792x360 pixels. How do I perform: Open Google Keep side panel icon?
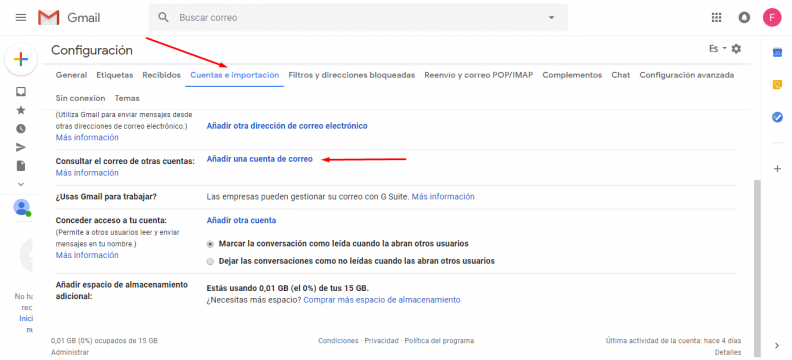click(777, 85)
